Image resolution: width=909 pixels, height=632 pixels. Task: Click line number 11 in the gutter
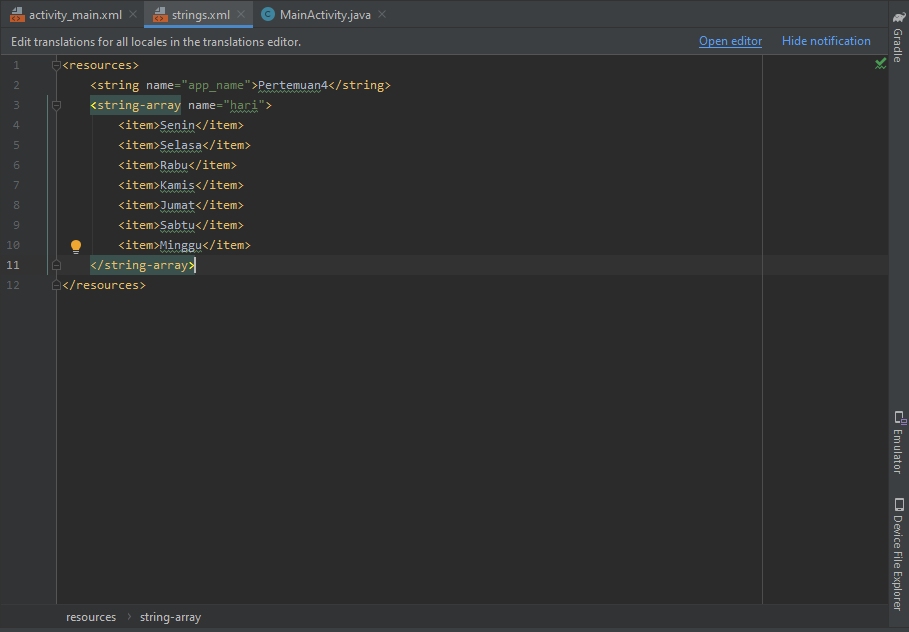[13, 265]
